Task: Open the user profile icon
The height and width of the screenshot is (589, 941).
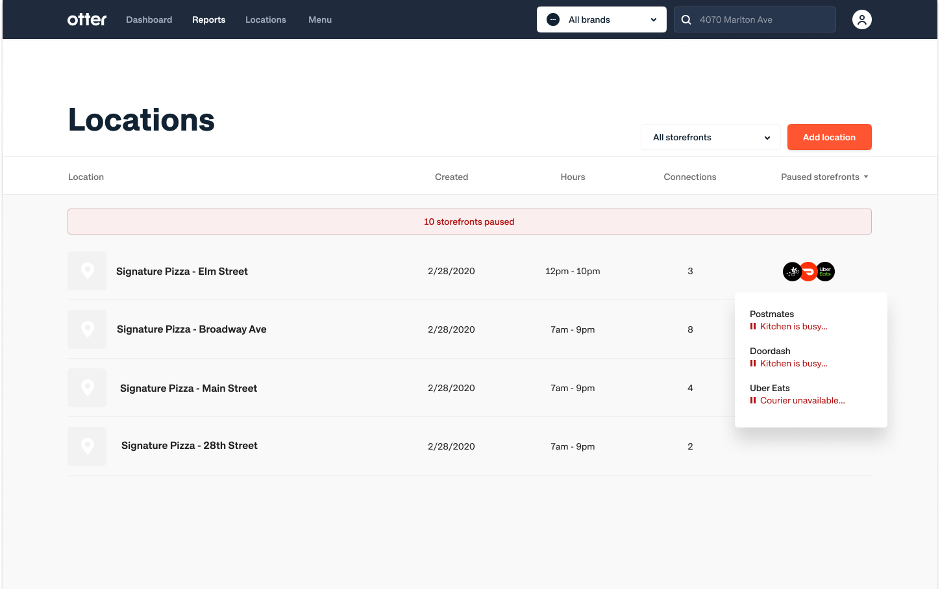Action: (x=861, y=20)
